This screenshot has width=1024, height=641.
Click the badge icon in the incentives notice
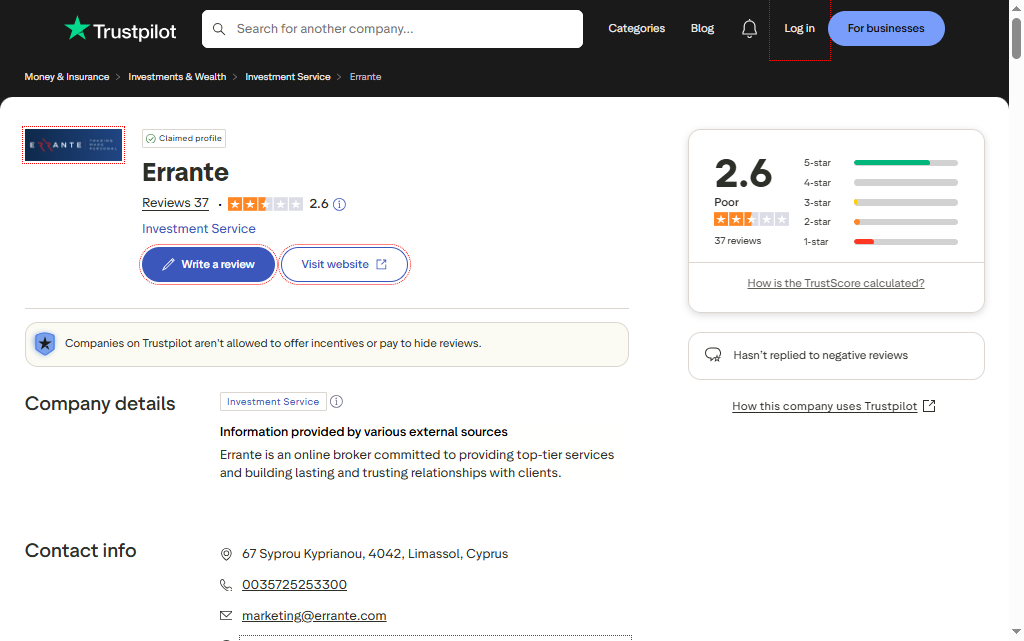tap(44, 343)
